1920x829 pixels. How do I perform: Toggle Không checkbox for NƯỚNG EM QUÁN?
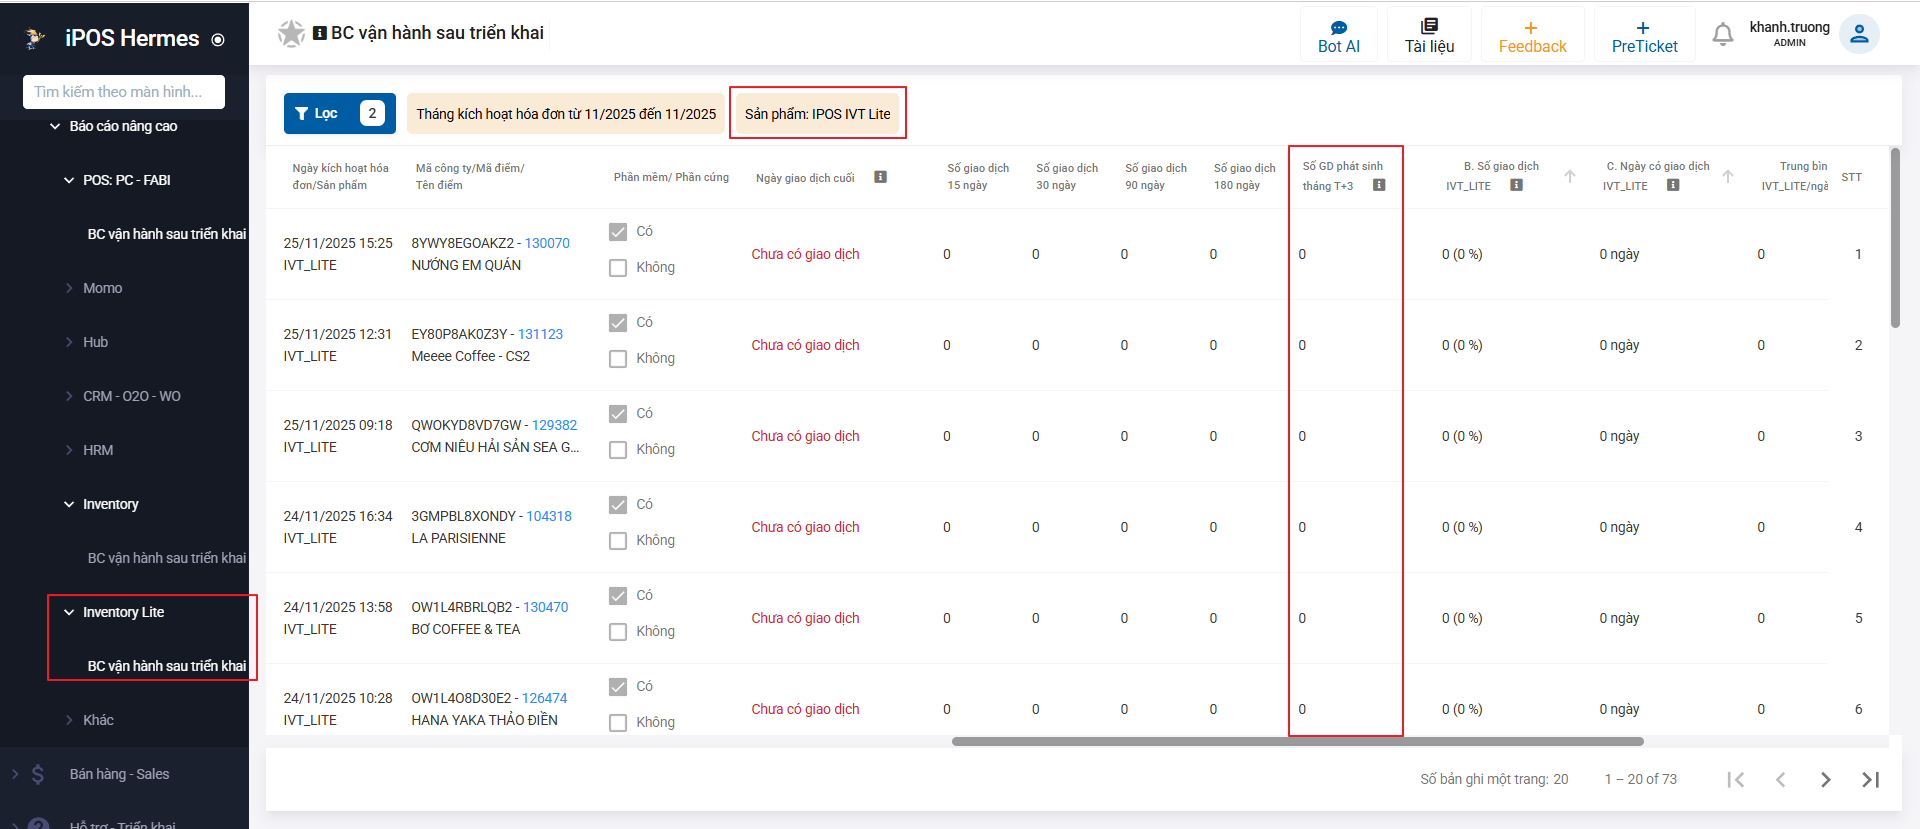point(618,268)
